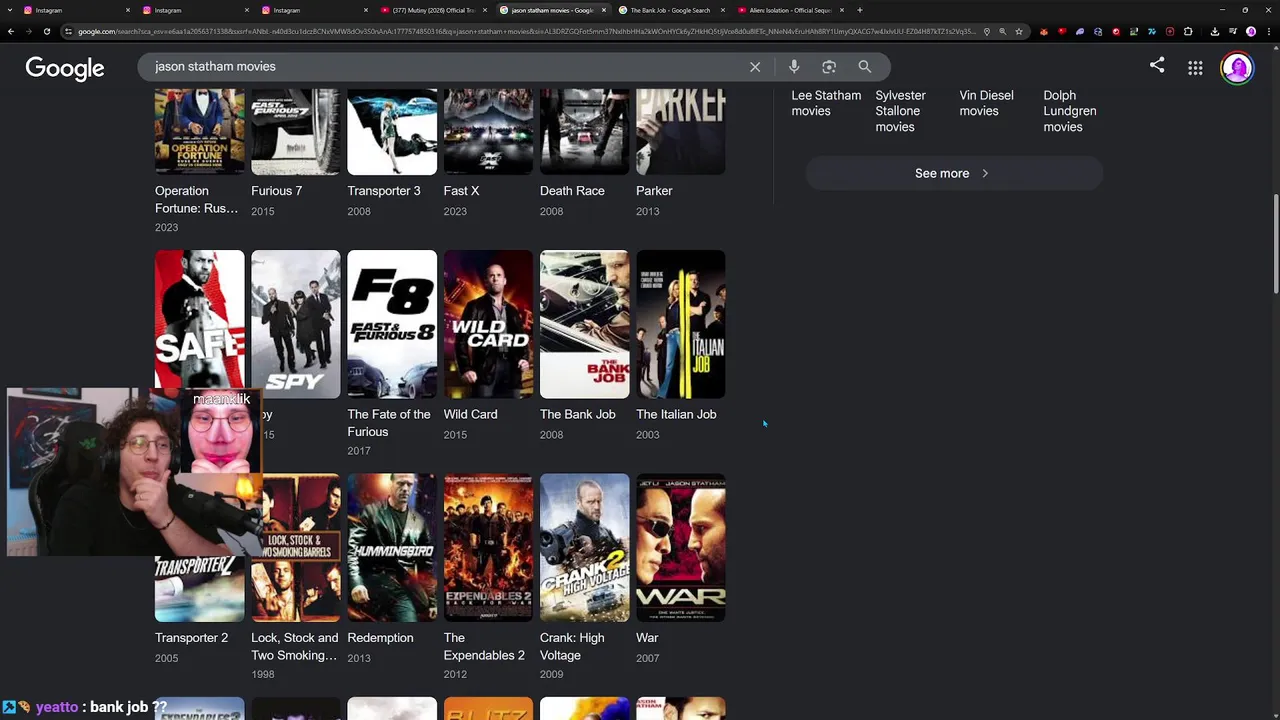Bookmark this page with star icon
This screenshot has height=720, width=1280.
[x=1019, y=31]
